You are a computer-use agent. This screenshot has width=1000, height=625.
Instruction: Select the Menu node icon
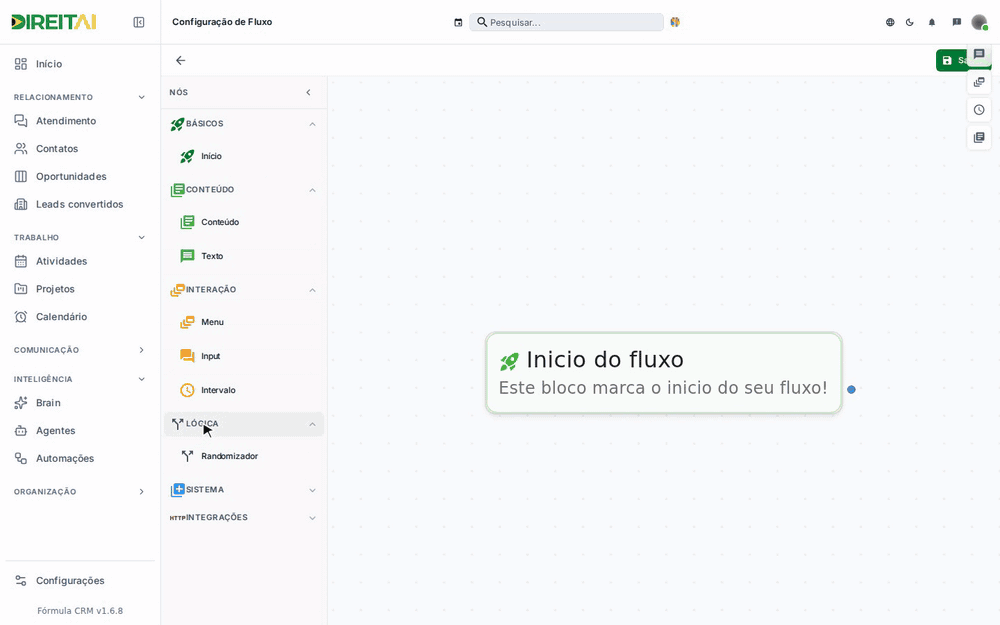point(187,322)
